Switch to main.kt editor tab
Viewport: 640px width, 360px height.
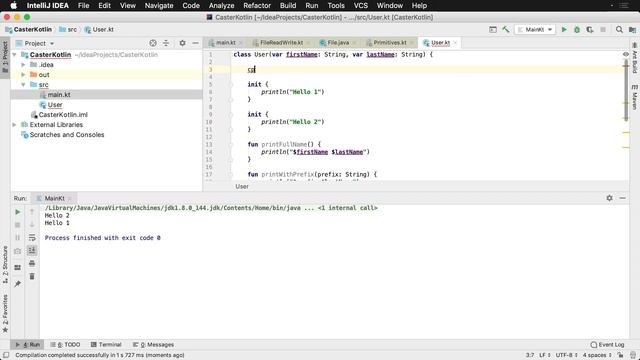tap(225, 42)
